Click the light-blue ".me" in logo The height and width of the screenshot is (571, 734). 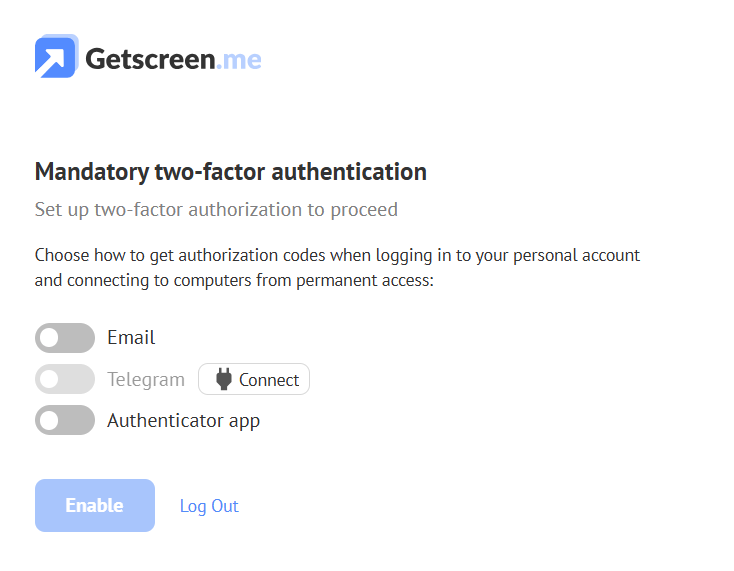click(240, 59)
